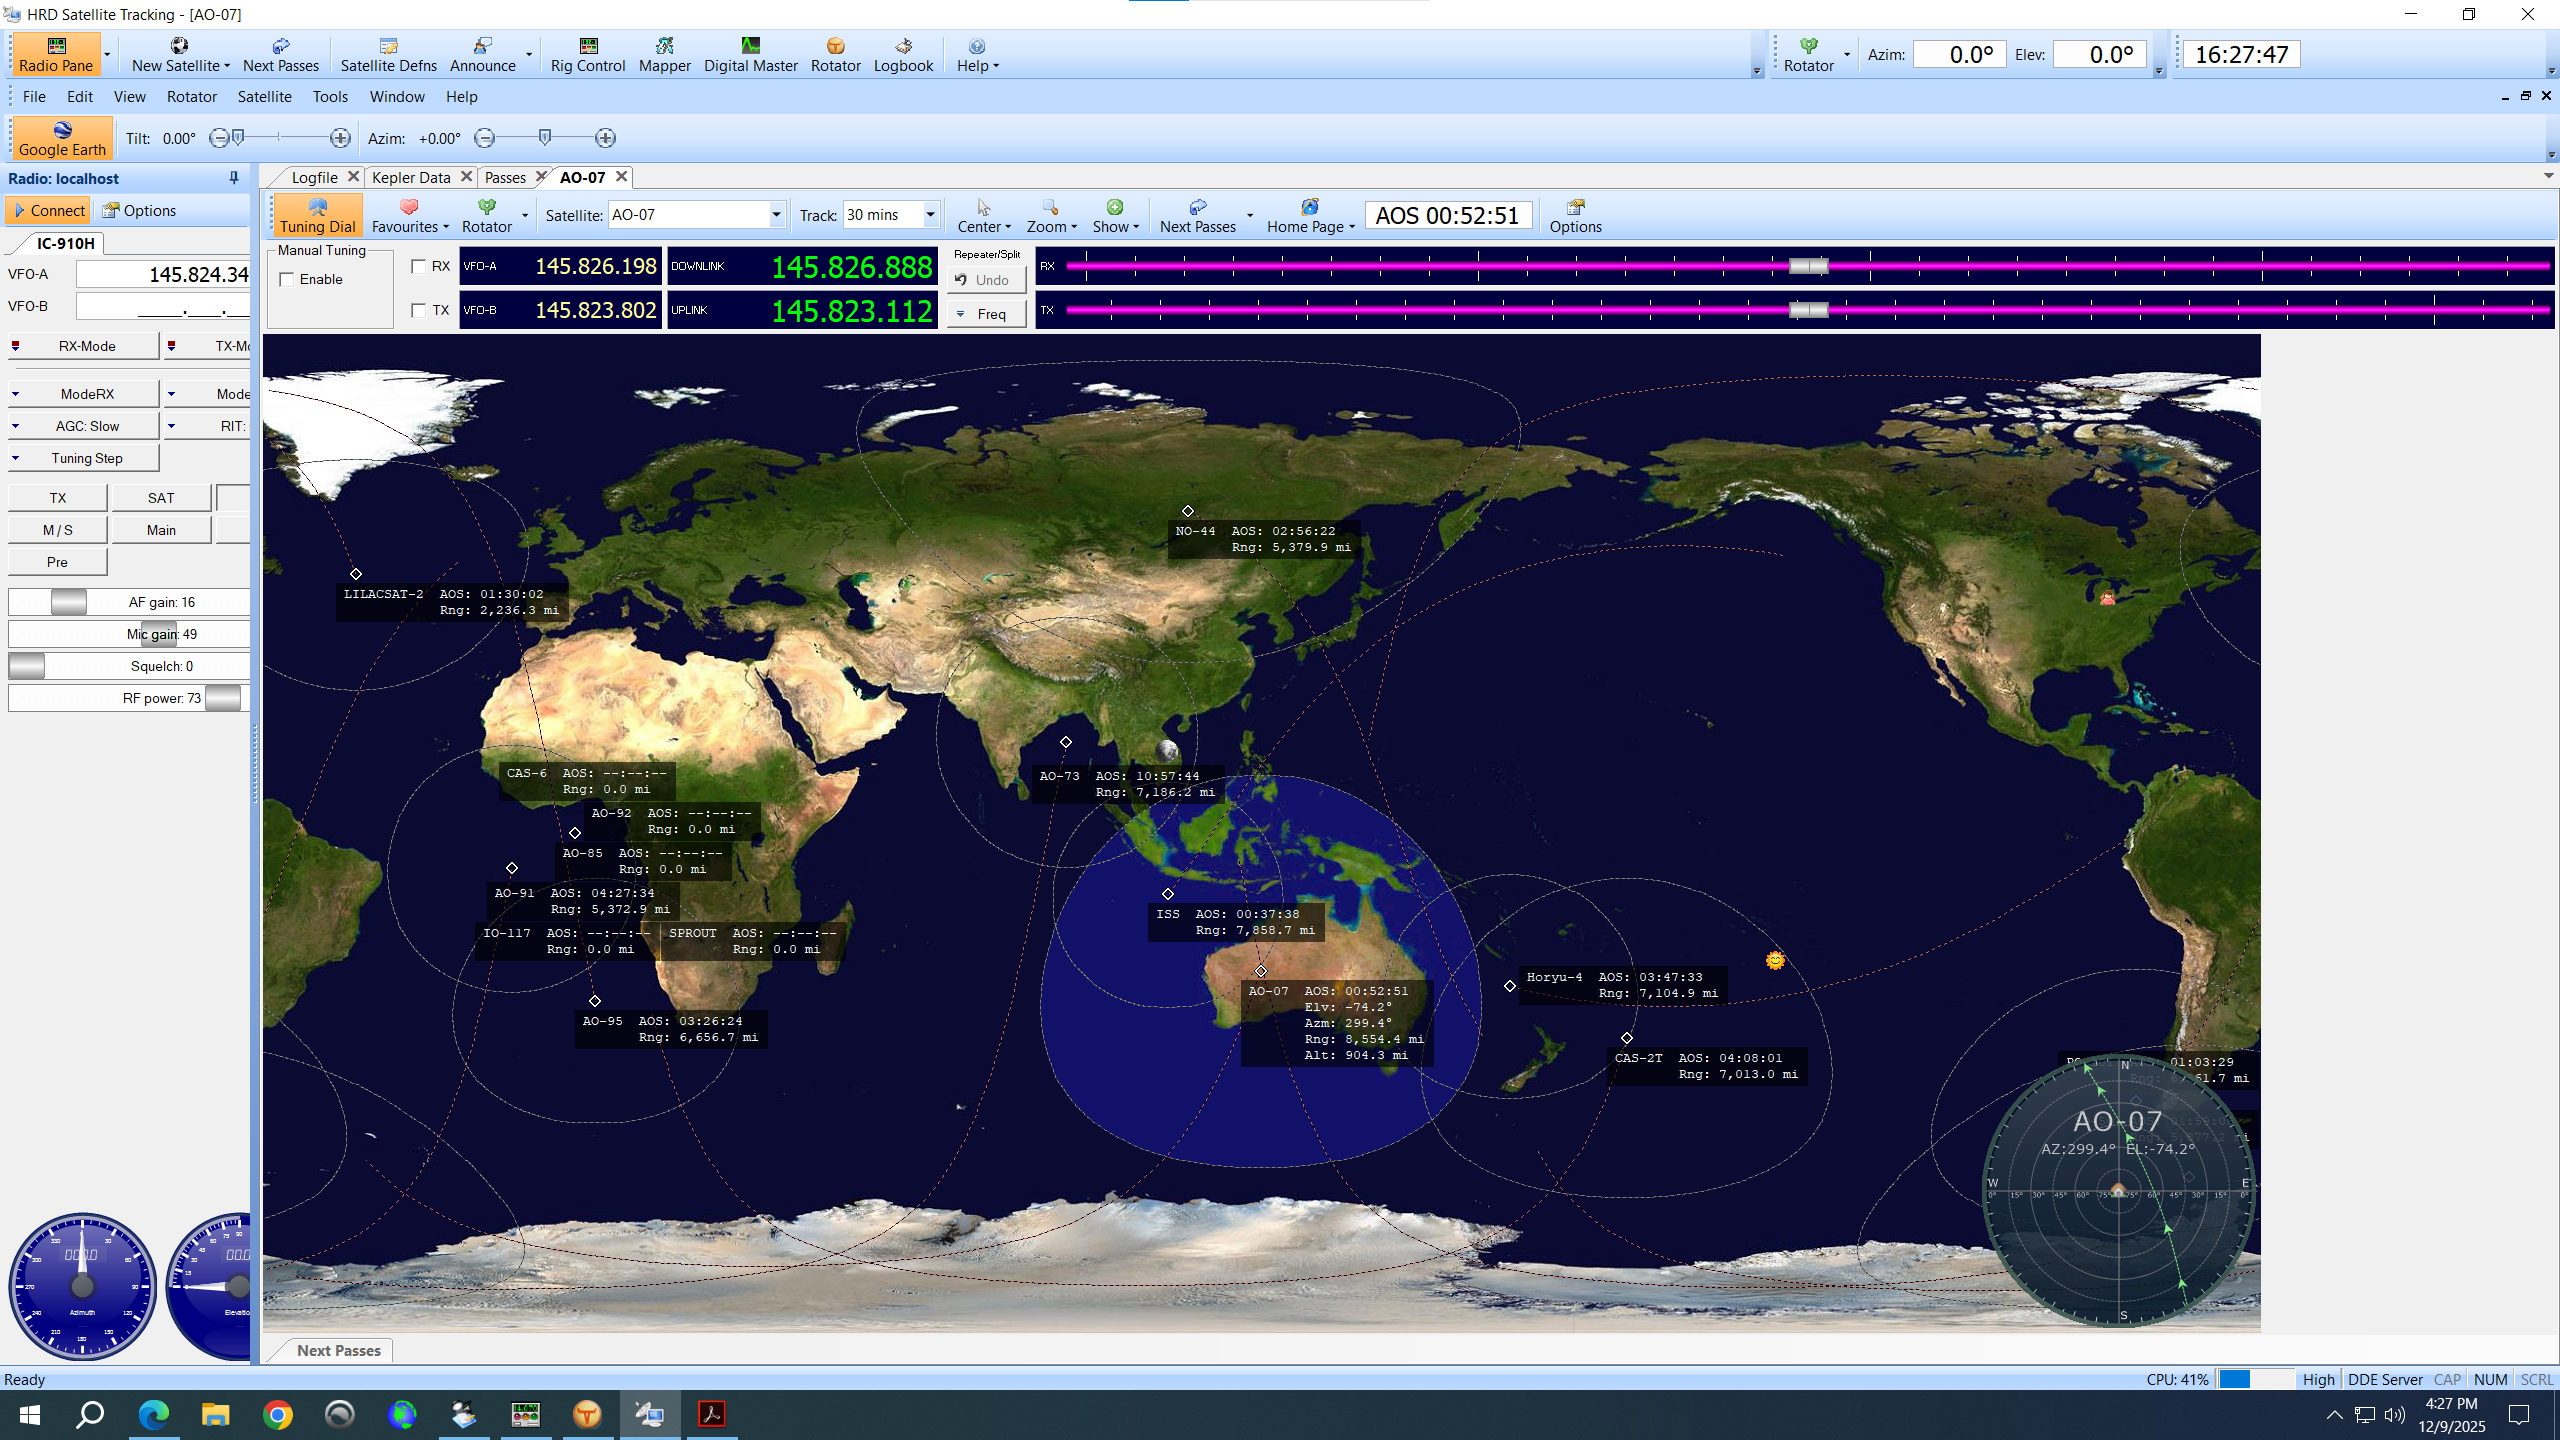Viewport: 2560px width, 1440px height.
Task: Open the Track 30 mins dropdown
Action: point(930,215)
